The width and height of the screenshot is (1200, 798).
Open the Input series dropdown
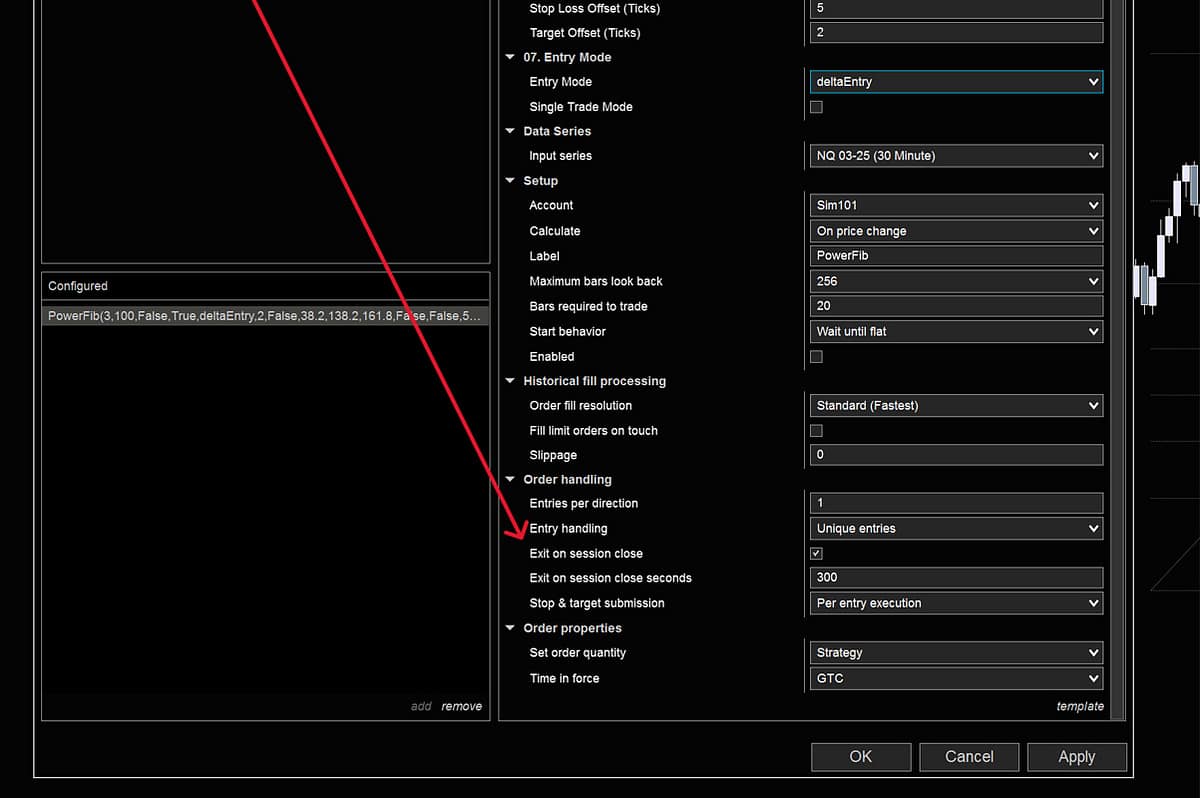click(x=954, y=156)
